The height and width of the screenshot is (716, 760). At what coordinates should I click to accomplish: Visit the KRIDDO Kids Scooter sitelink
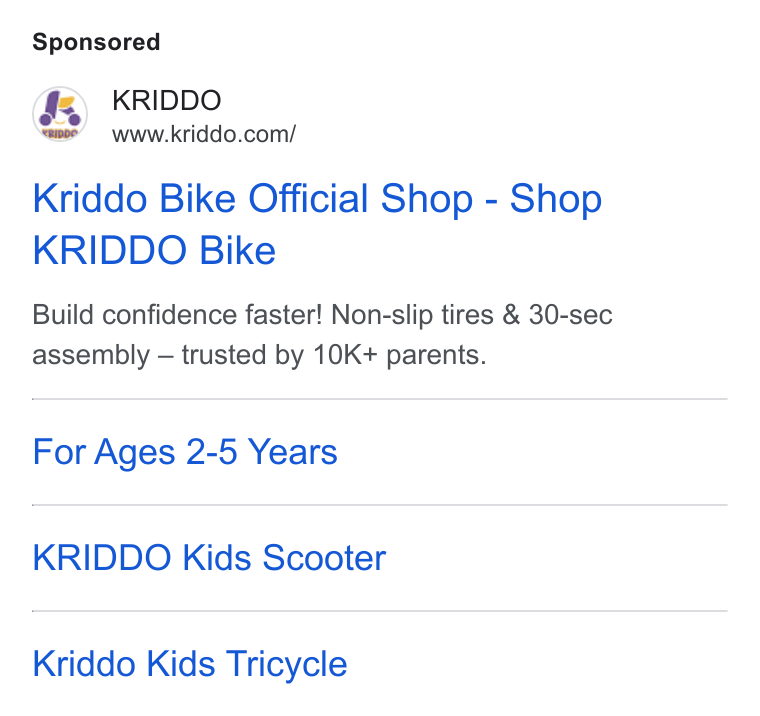209,558
